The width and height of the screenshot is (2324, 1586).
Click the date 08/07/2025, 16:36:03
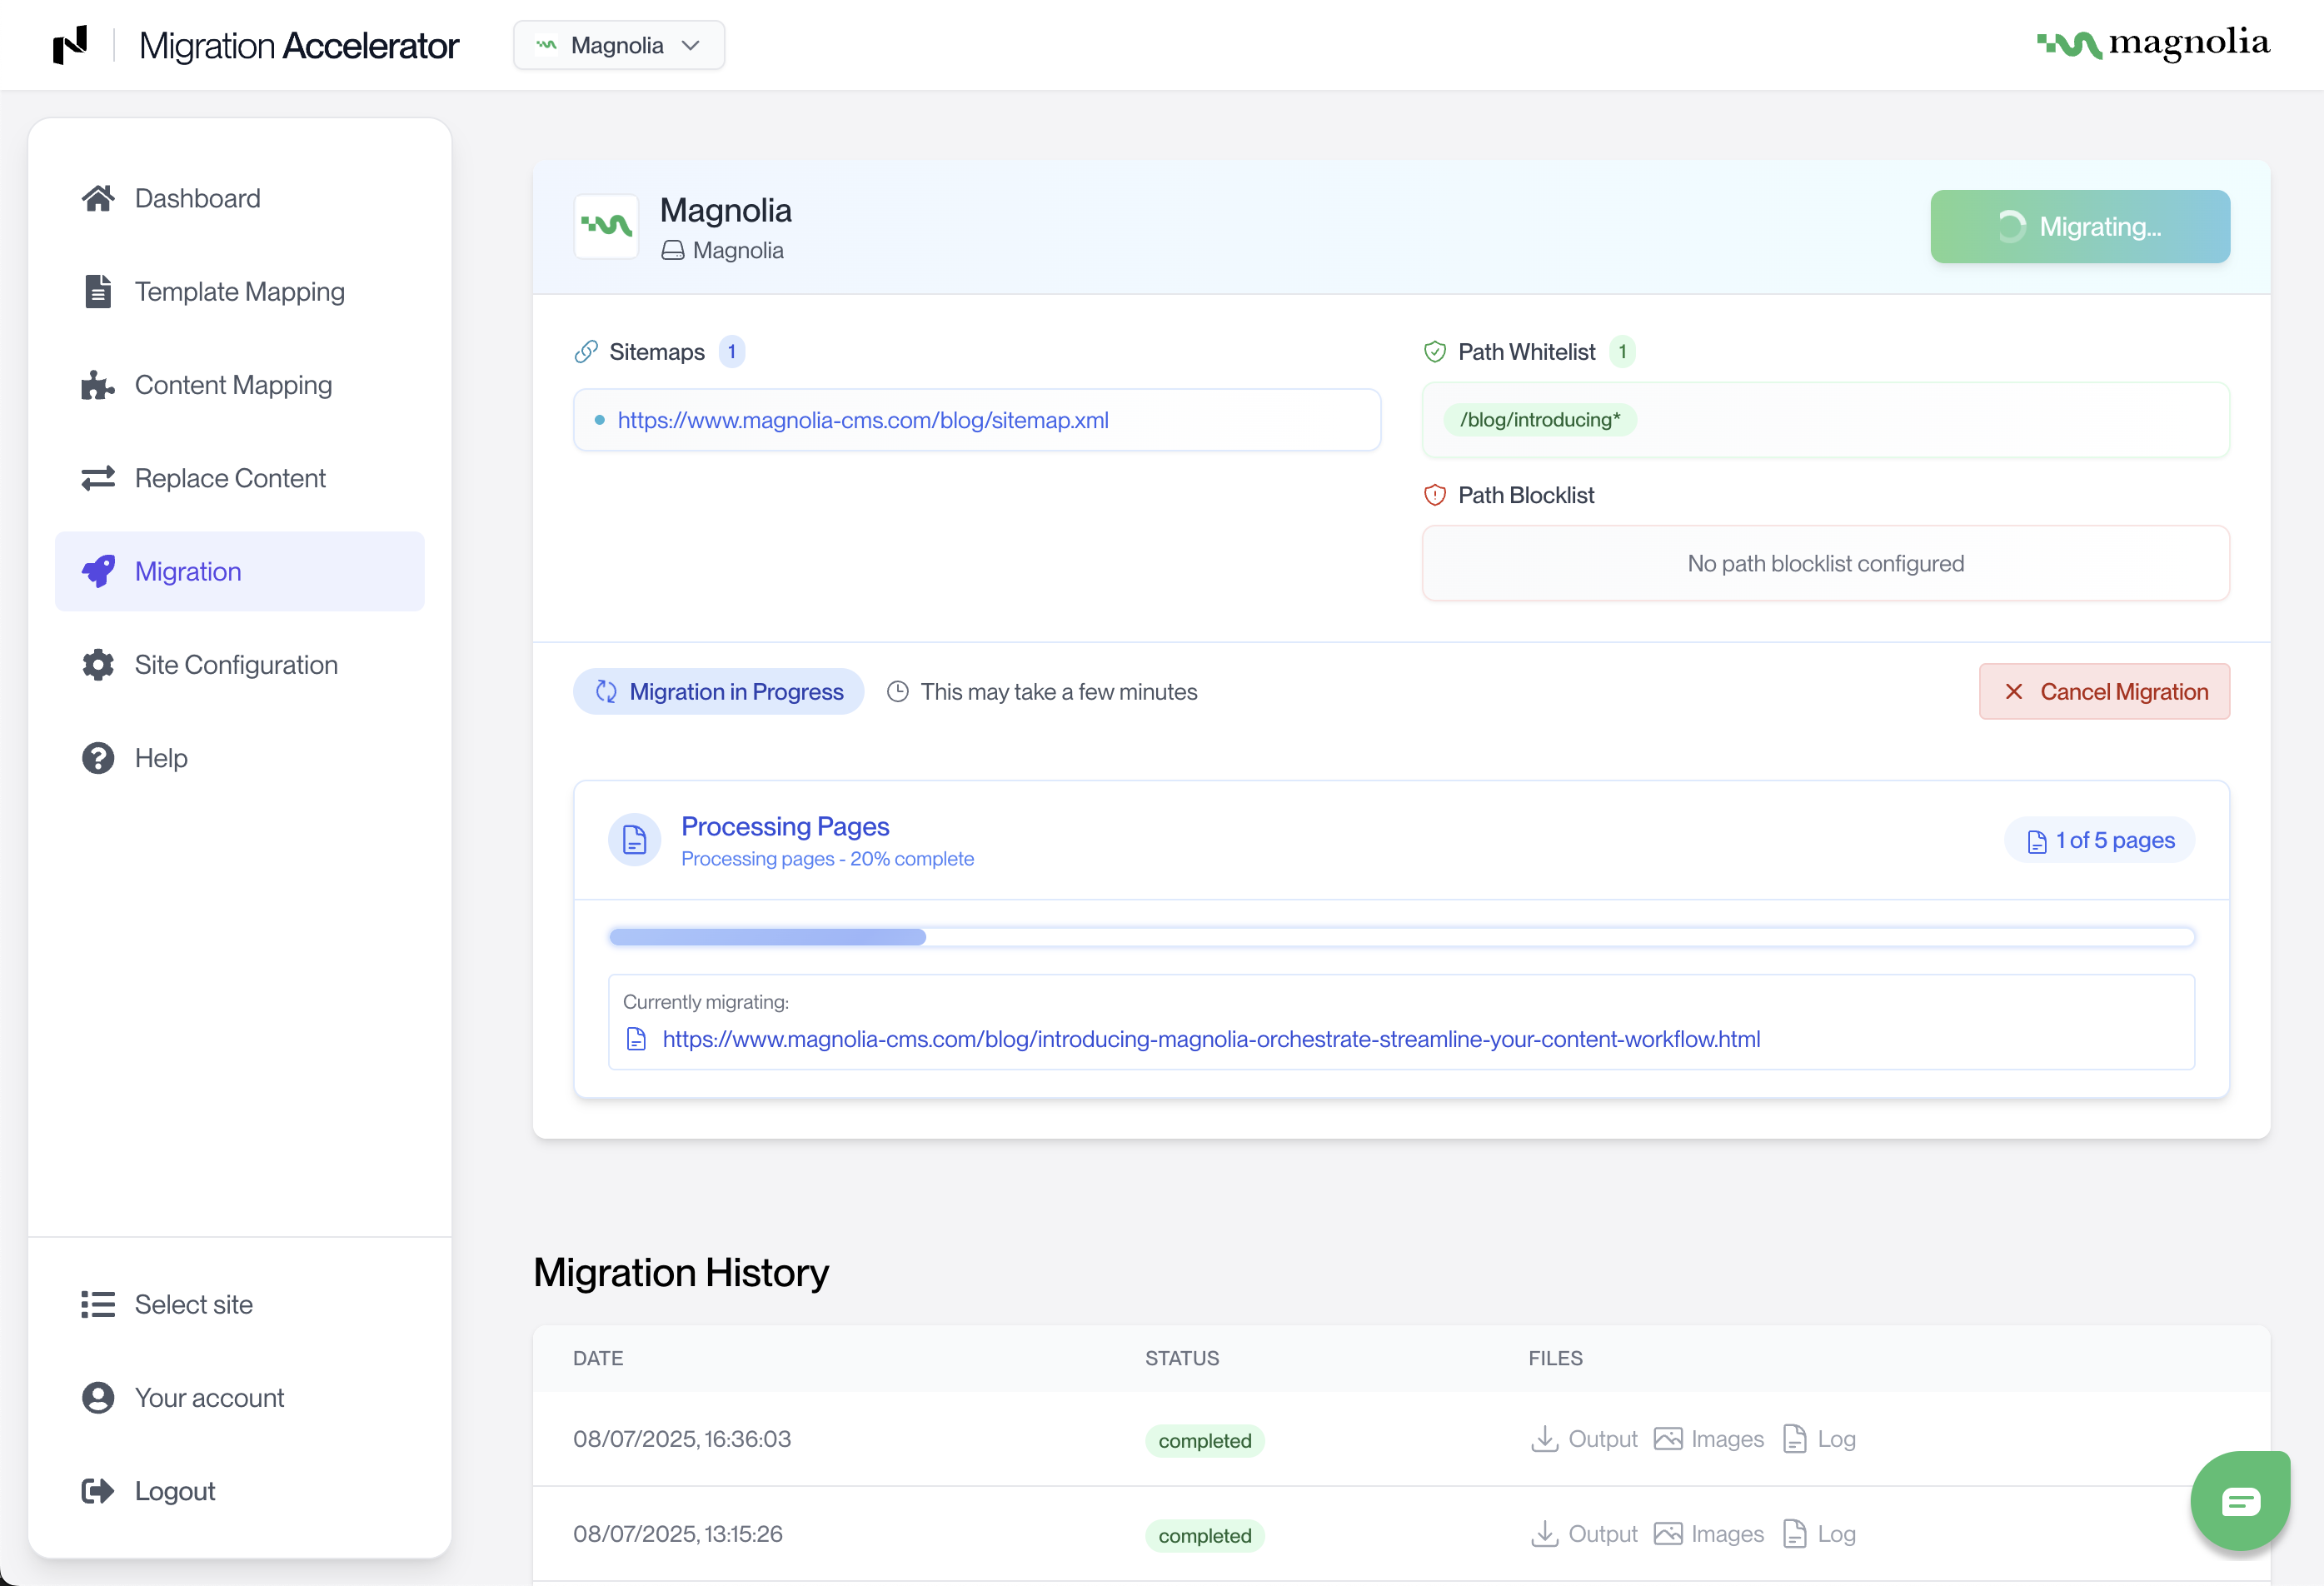[682, 1439]
